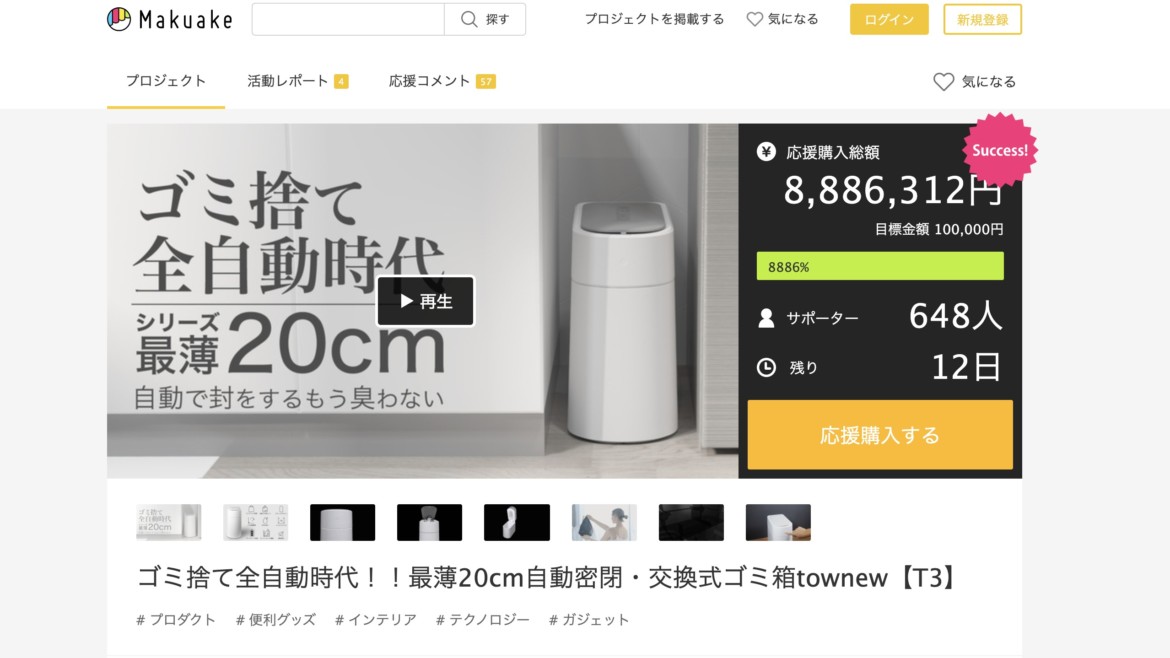
Task: Click the 8,886,312円 total amount
Action: tap(892, 191)
